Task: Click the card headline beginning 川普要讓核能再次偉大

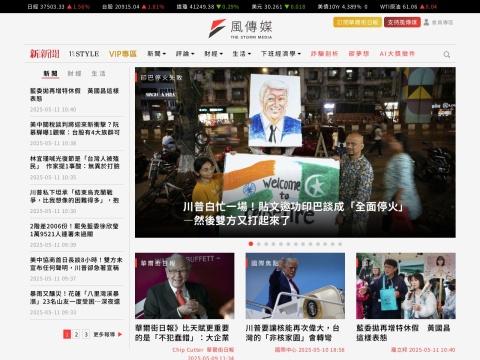Action: pyautogui.click(x=292, y=333)
